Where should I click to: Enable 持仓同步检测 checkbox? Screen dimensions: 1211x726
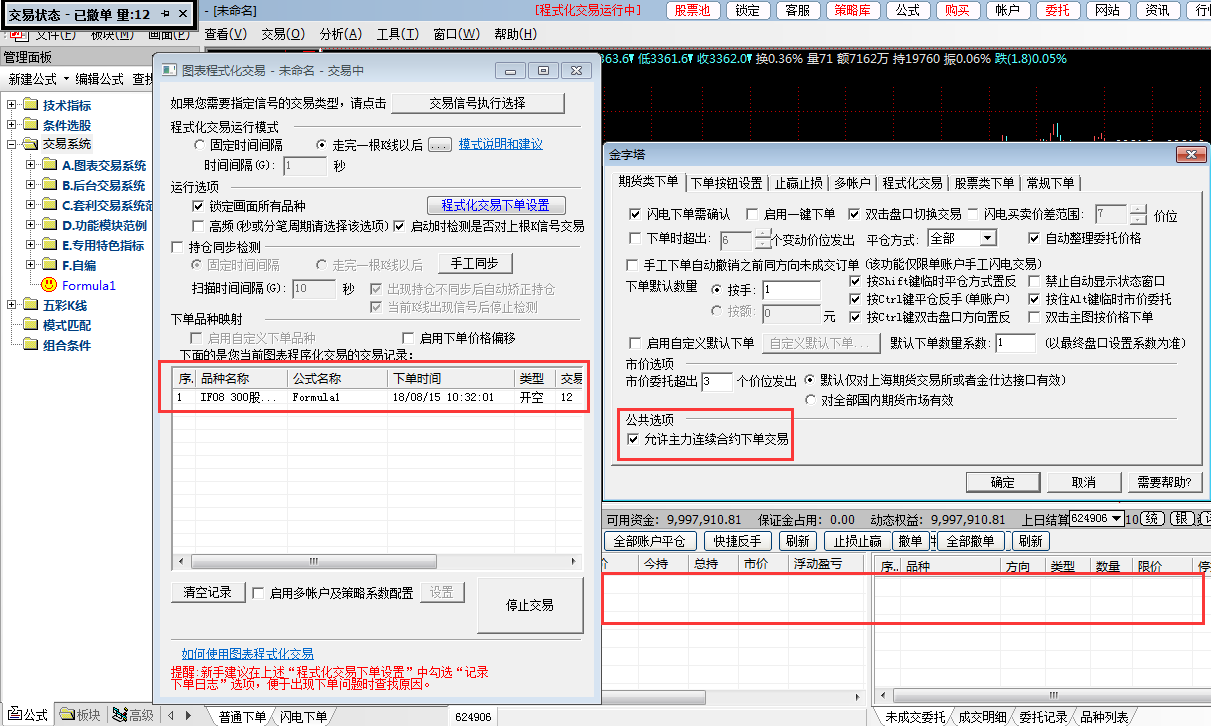[178, 246]
